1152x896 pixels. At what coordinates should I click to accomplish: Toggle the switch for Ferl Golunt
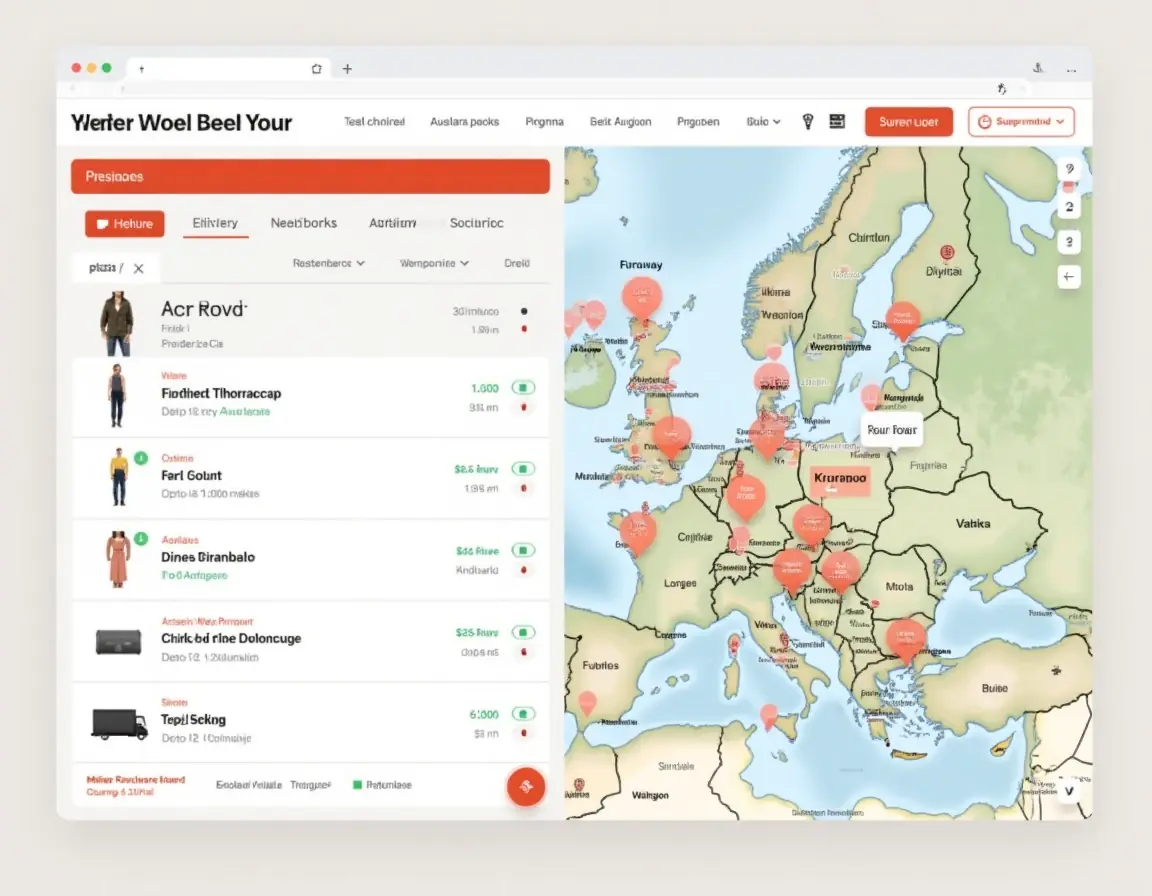[523, 468]
